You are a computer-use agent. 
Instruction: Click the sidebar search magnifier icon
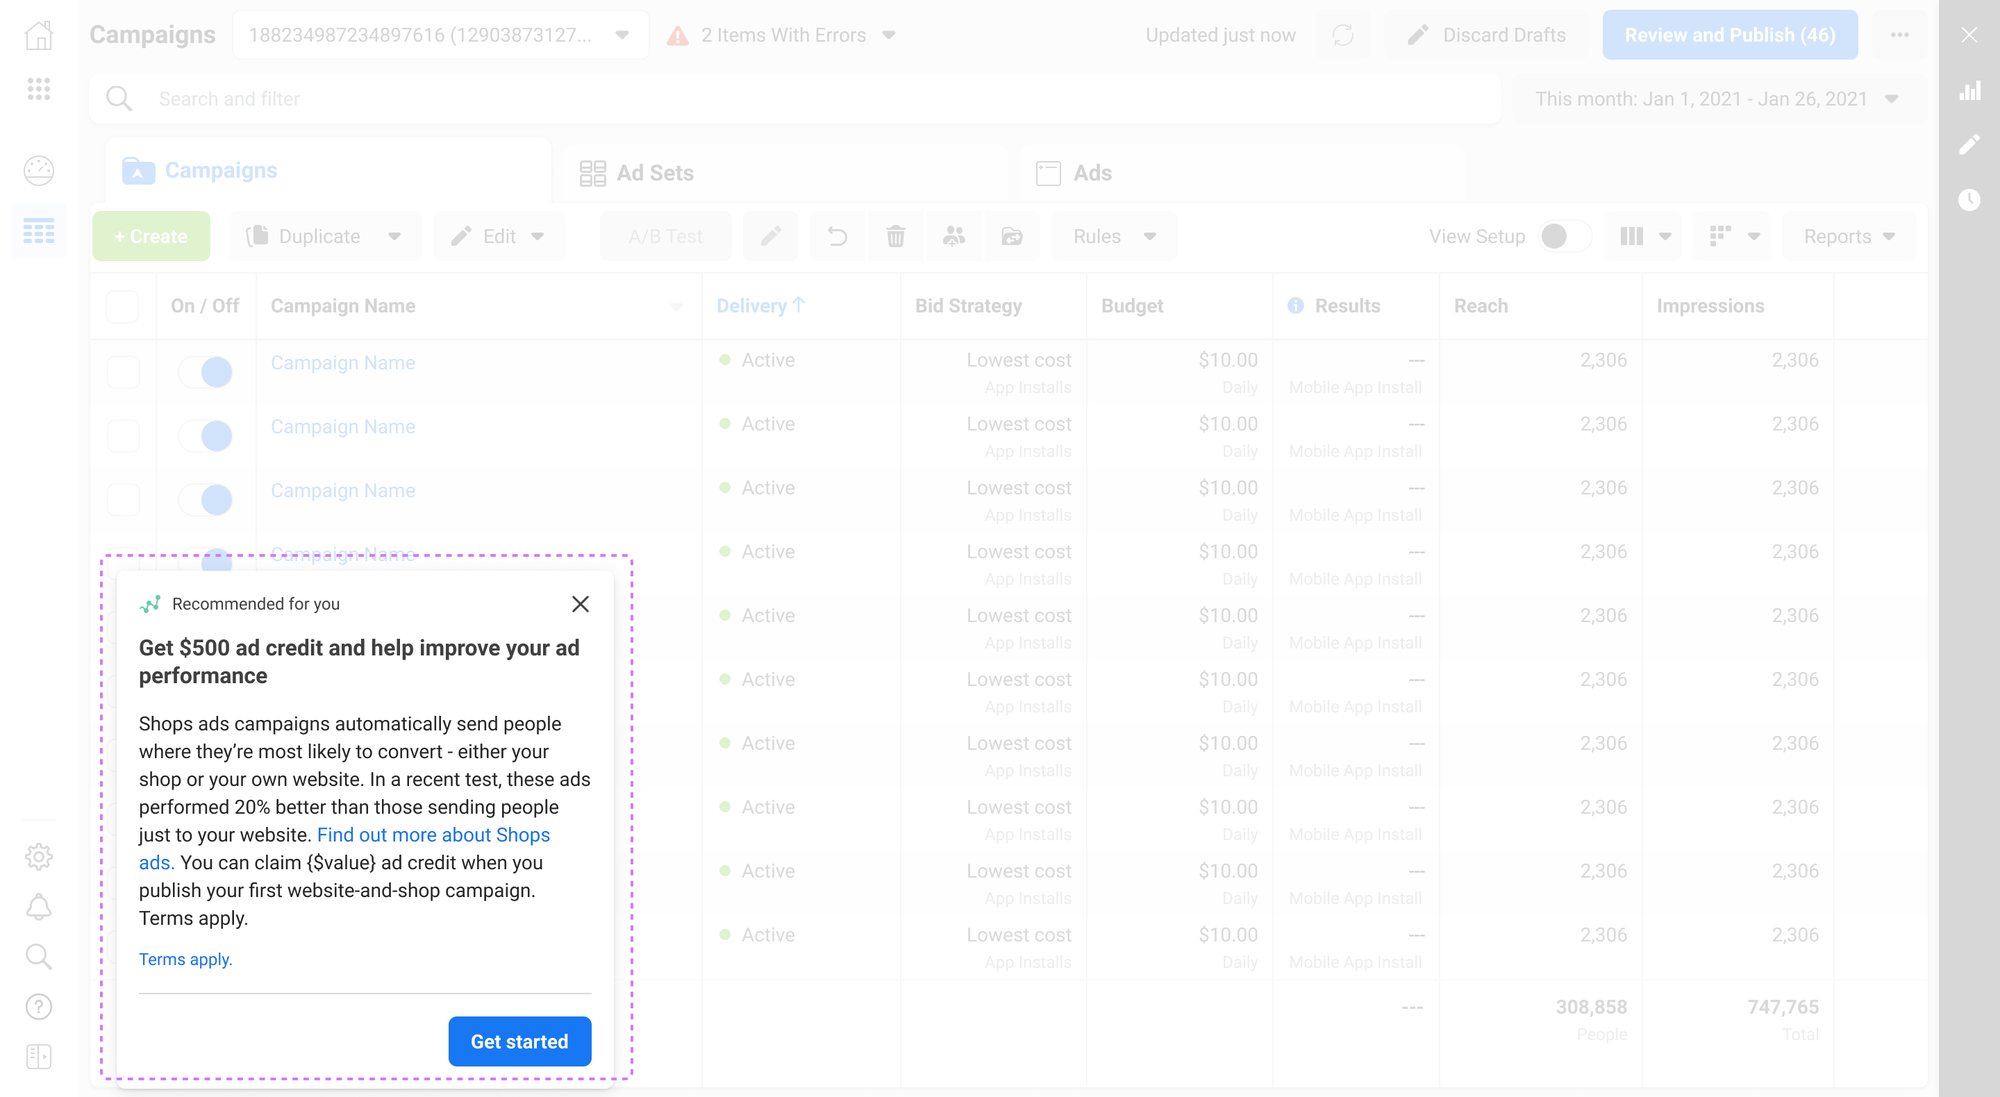tap(38, 957)
